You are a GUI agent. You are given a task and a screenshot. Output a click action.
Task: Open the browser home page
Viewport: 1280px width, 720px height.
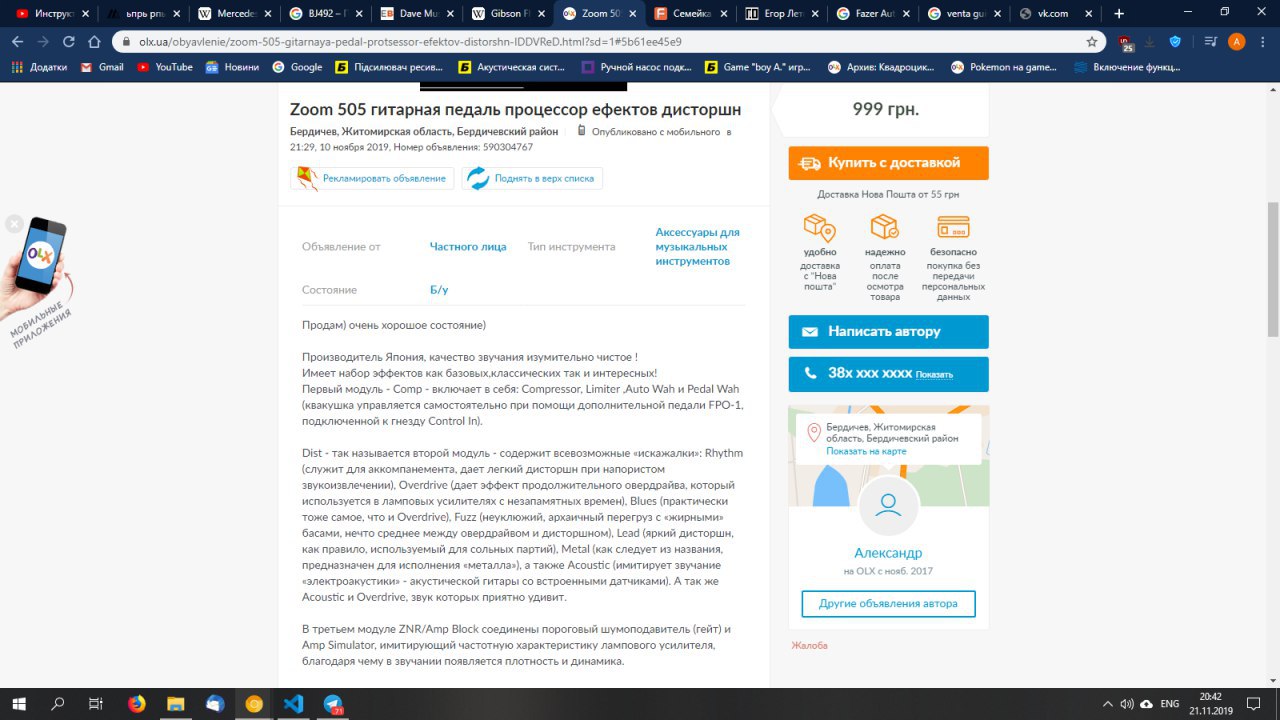click(x=94, y=42)
